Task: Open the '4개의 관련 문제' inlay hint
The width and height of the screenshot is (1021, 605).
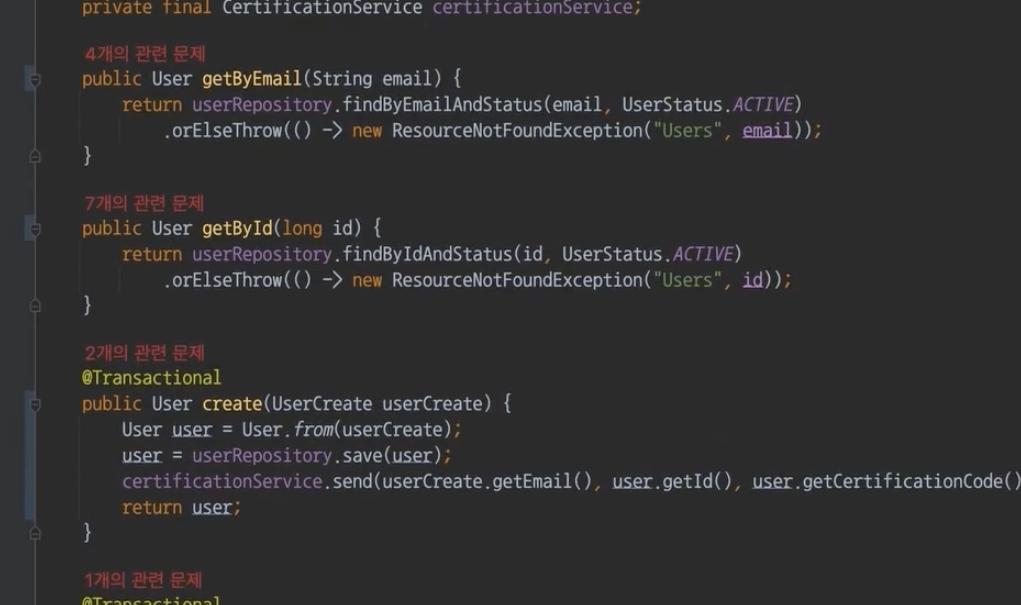Action: (145, 53)
